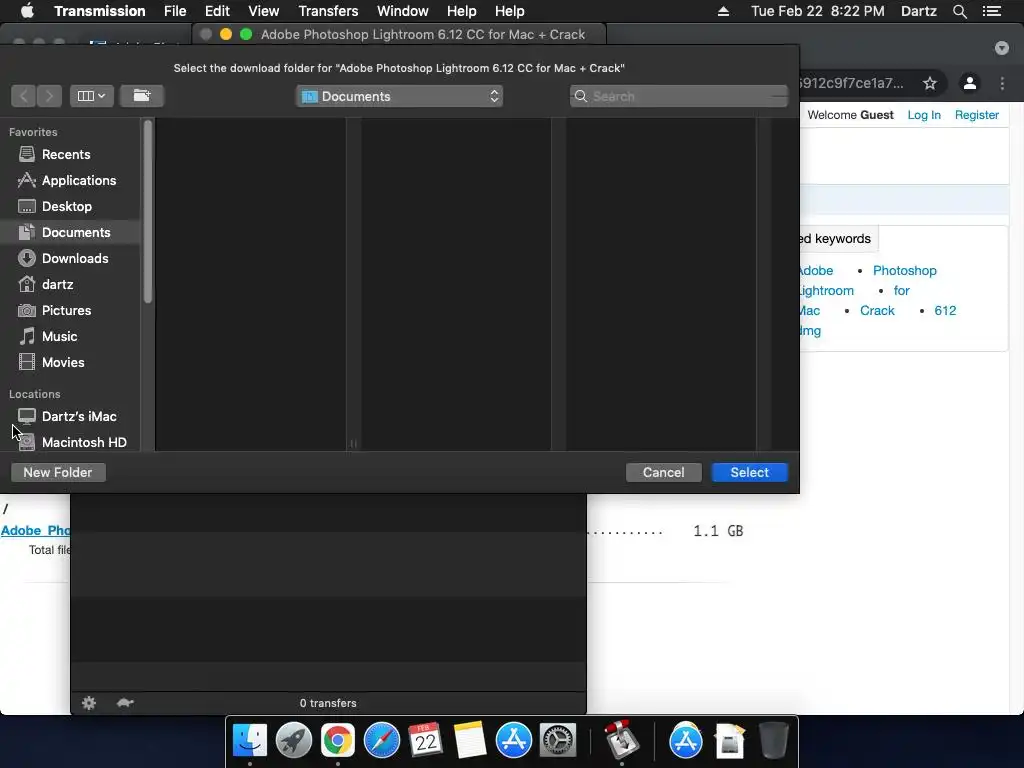Click the Transmission icon in Dock

click(x=621, y=739)
